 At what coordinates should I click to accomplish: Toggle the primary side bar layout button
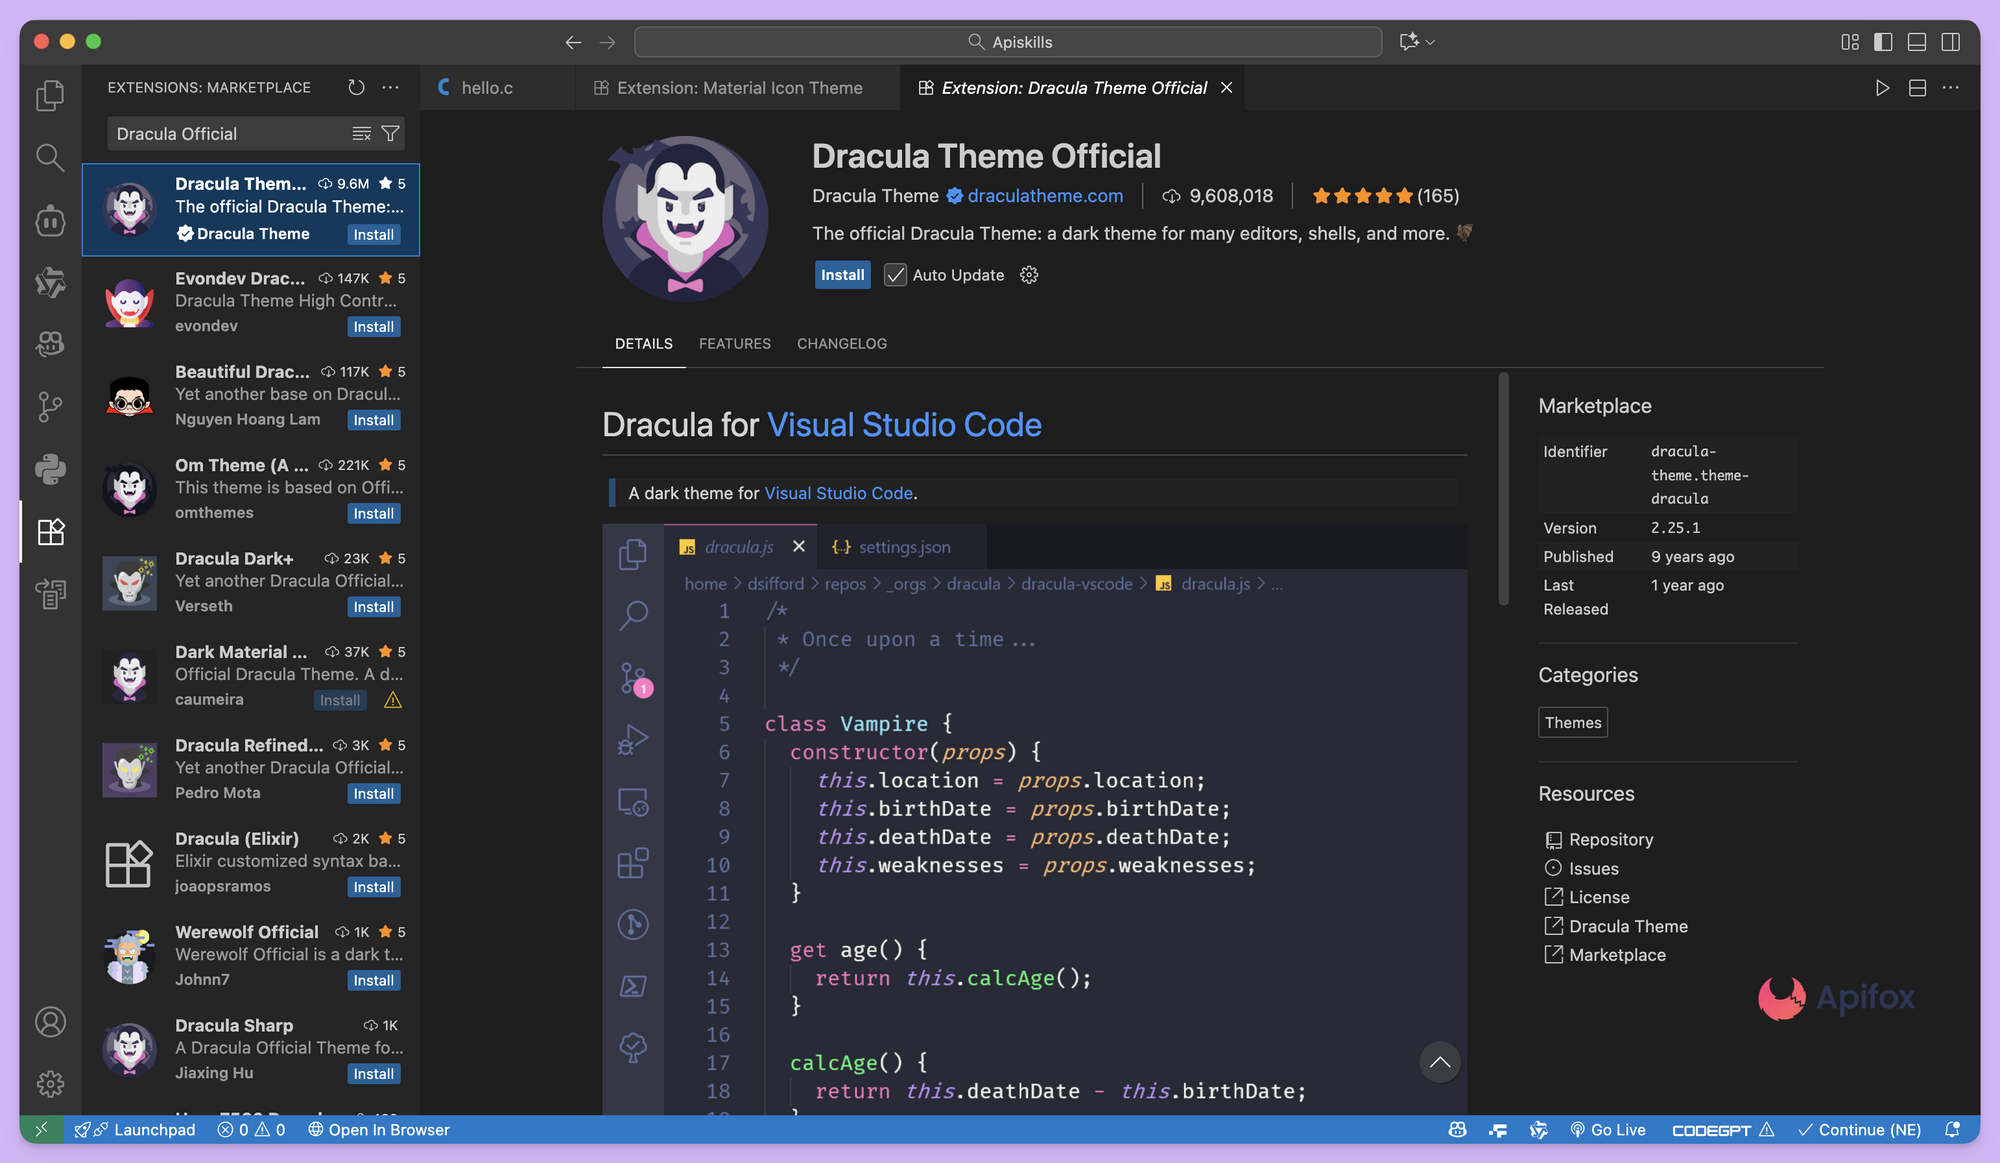point(1883,42)
